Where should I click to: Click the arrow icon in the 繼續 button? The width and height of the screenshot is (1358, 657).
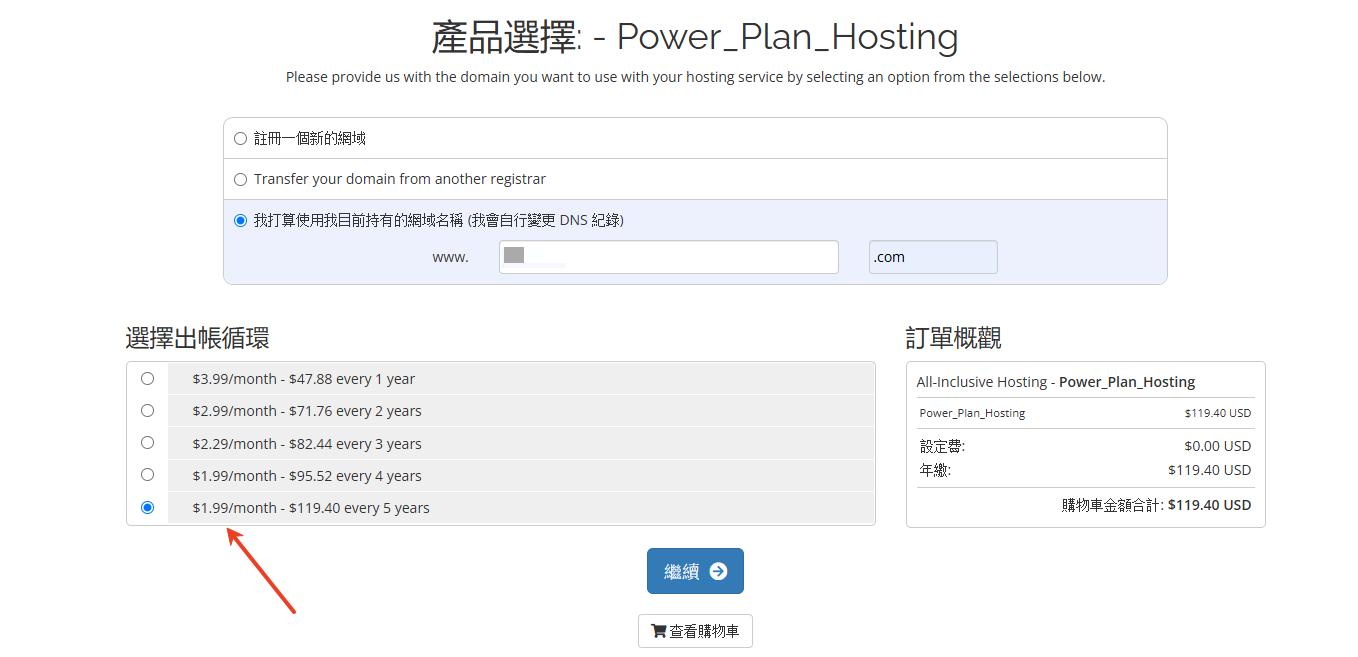pyautogui.click(x=718, y=571)
